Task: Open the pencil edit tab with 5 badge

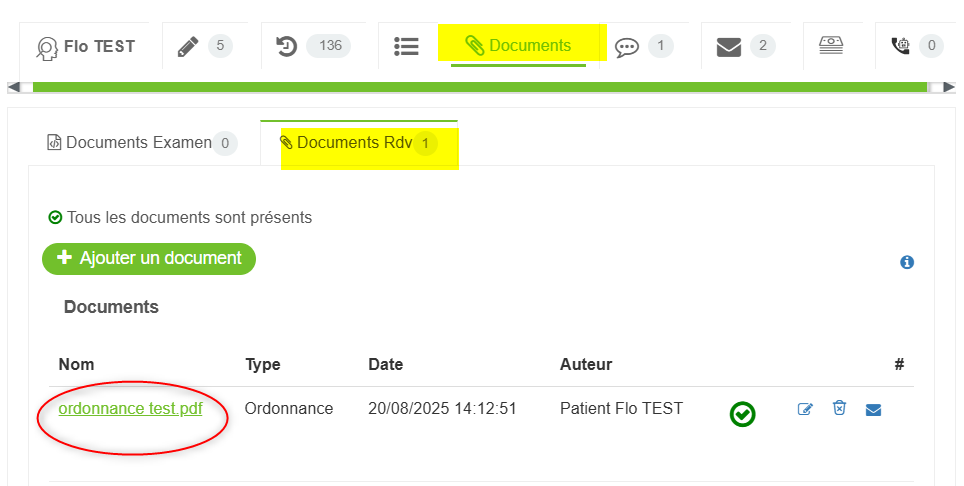Action: tap(204, 46)
